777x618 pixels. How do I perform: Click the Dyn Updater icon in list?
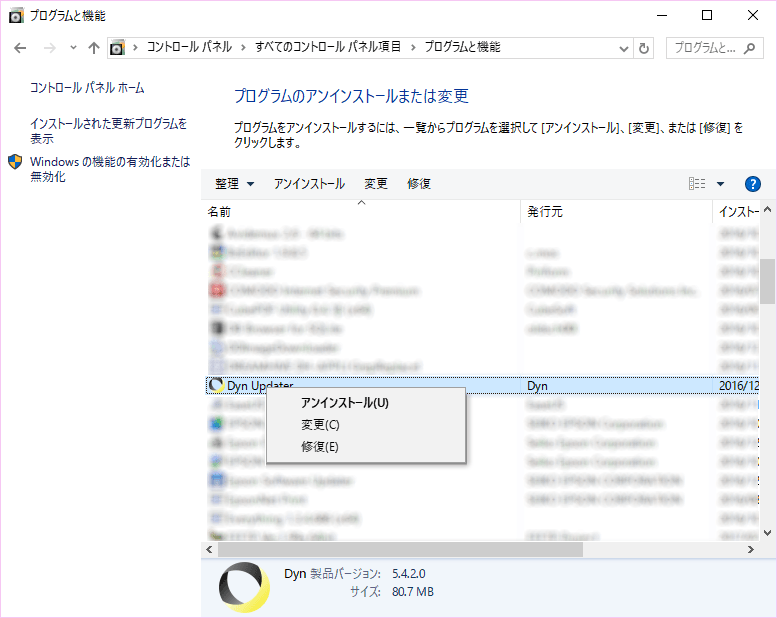(215, 386)
